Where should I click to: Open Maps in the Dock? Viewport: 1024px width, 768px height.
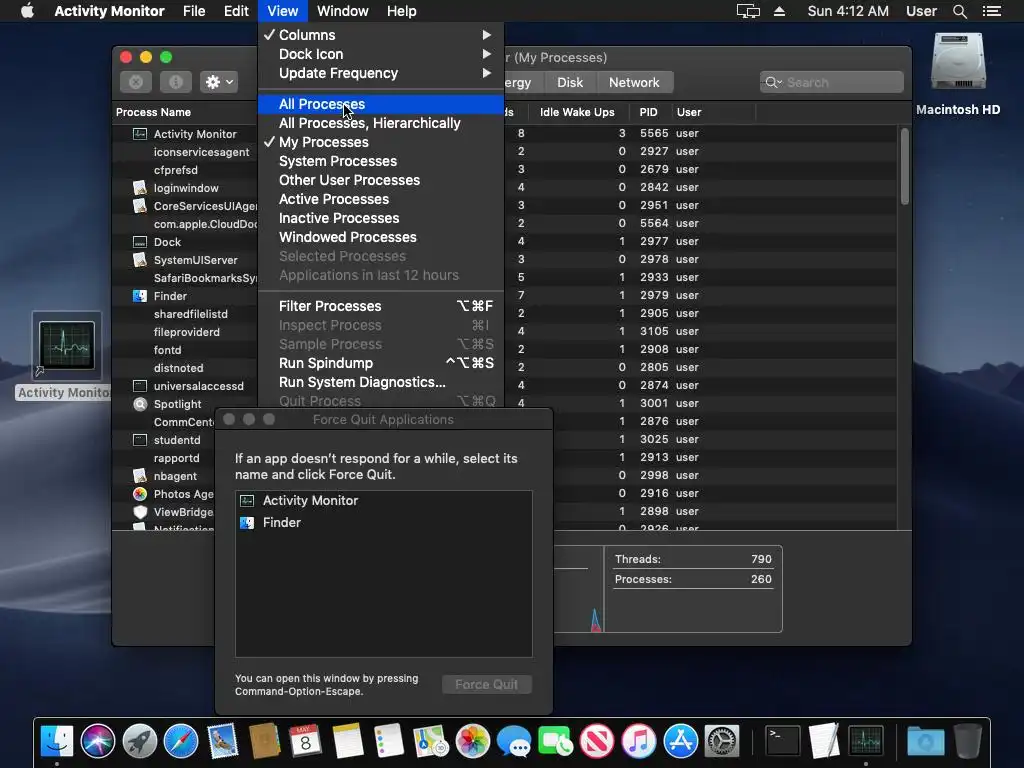430,741
